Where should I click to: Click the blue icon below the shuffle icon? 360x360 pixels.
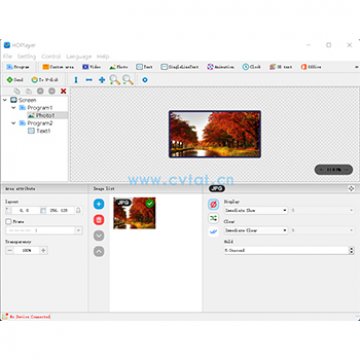(x=213, y=231)
